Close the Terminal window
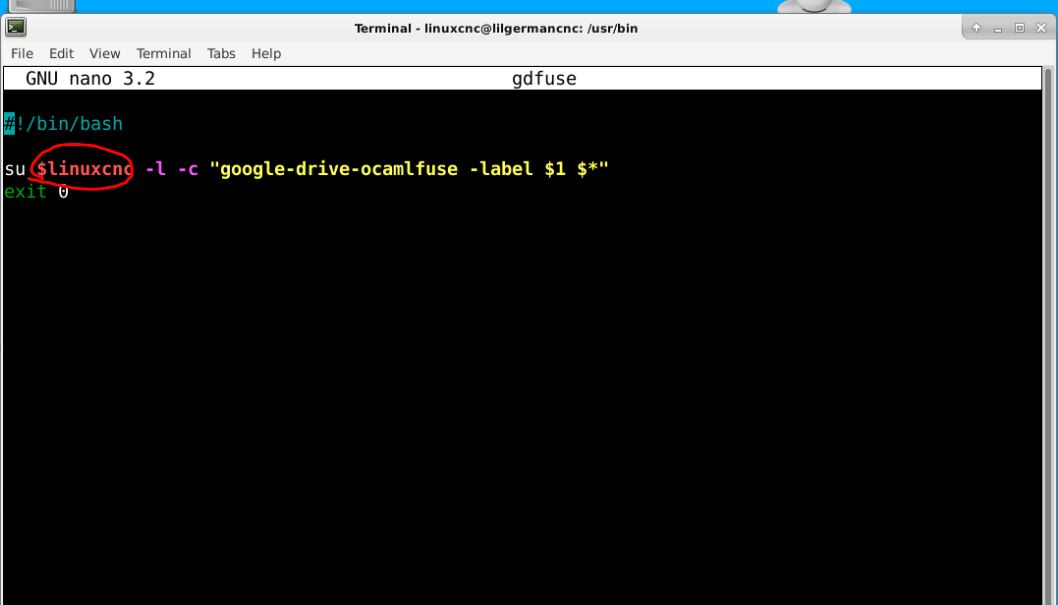 coord(1041,28)
